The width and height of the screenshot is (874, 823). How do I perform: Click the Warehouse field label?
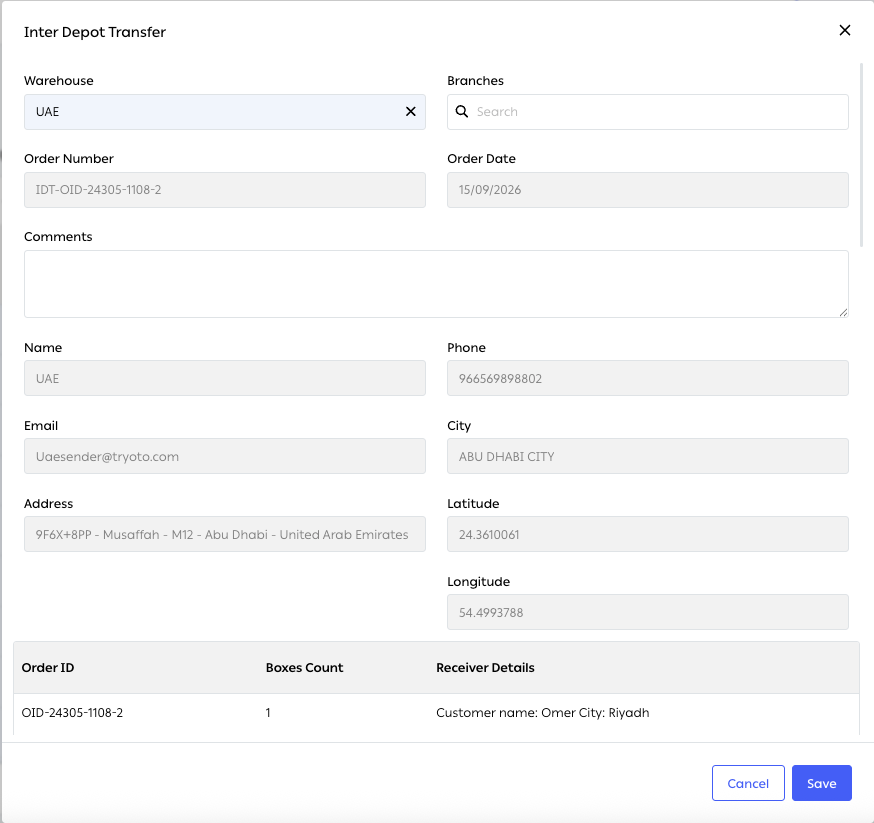click(59, 81)
